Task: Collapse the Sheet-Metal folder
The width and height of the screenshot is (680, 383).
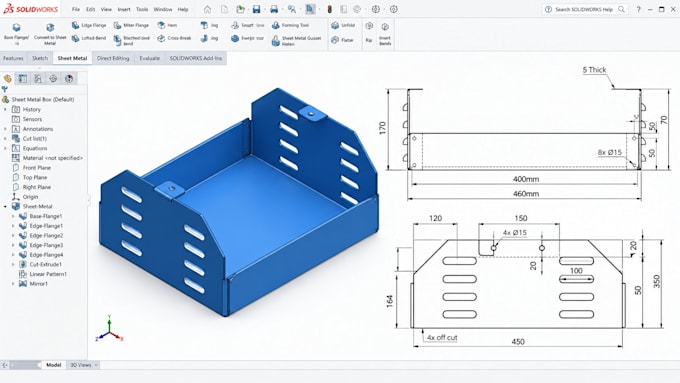Action: 5,206
